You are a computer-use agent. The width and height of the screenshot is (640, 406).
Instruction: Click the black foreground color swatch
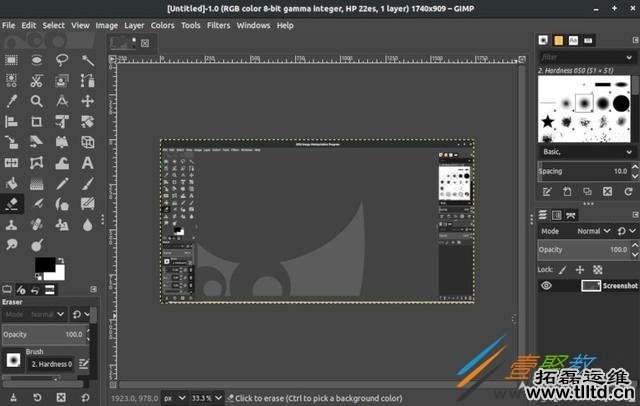(44, 264)
